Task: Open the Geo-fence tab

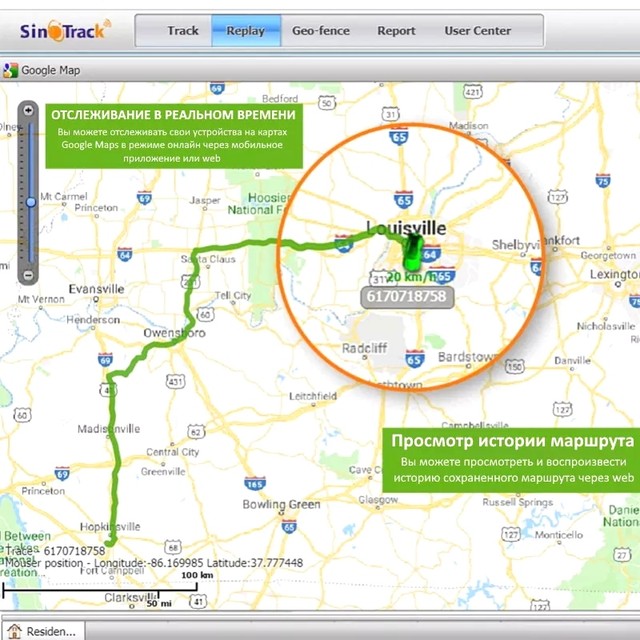Action: pyautogui.click(x=321, y=31)
